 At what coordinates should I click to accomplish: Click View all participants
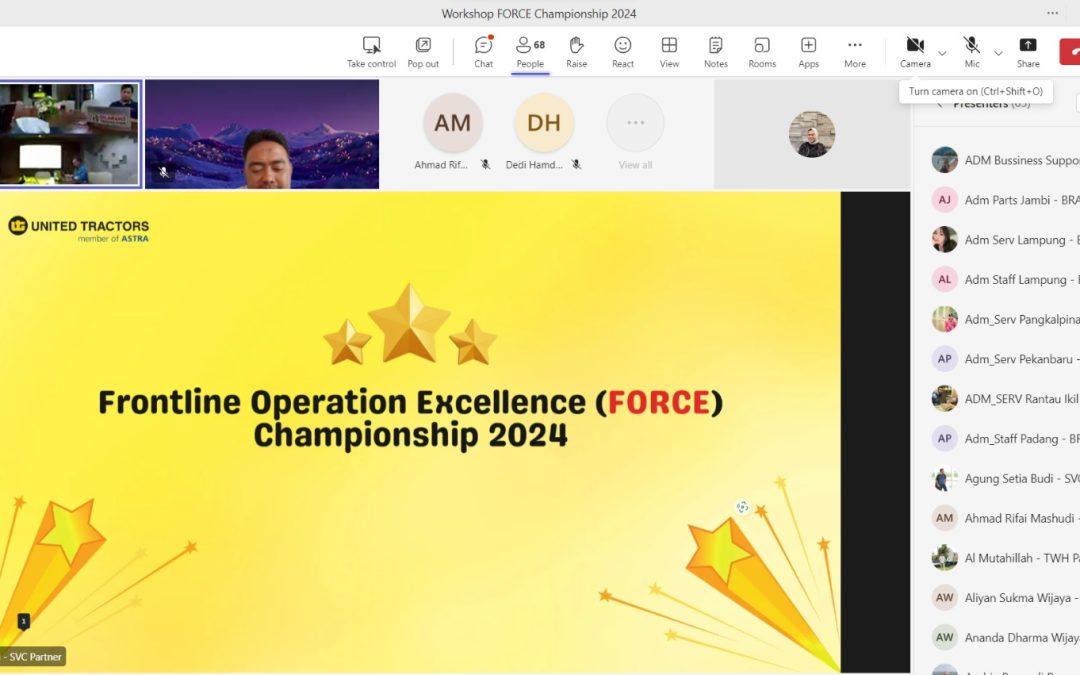pyautogui.click(x=635, y=132)
